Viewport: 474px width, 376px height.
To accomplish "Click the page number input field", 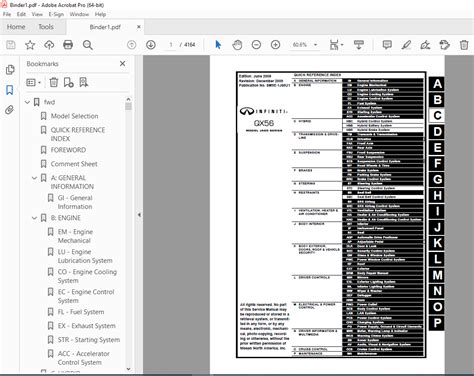I will (171, 45).
